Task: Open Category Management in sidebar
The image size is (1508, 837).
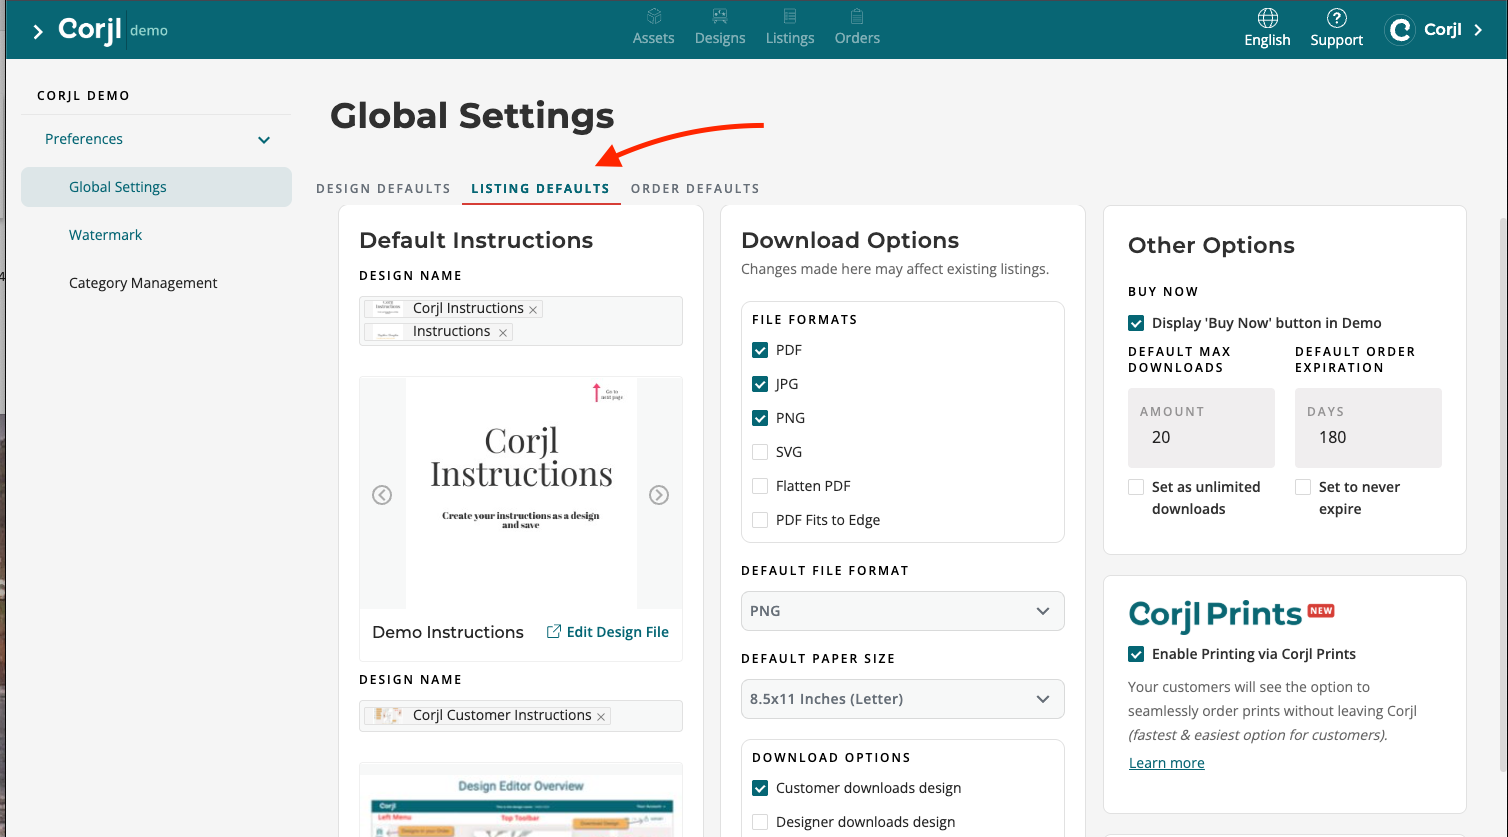Action: pos(143,283)
